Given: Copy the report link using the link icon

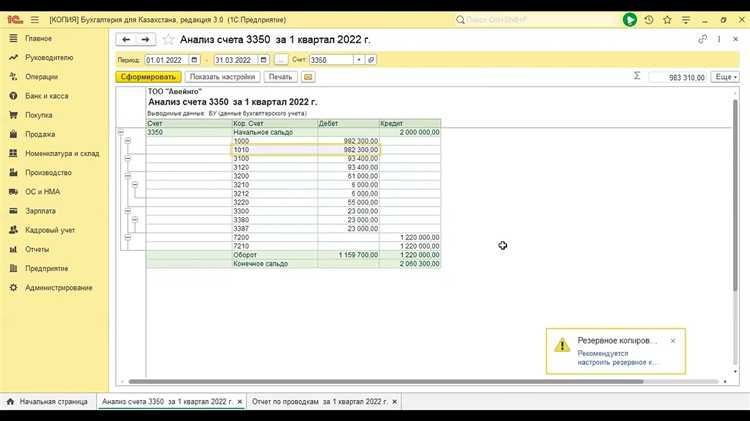Looking at the screenshot, I should click(x=703, y=39).
